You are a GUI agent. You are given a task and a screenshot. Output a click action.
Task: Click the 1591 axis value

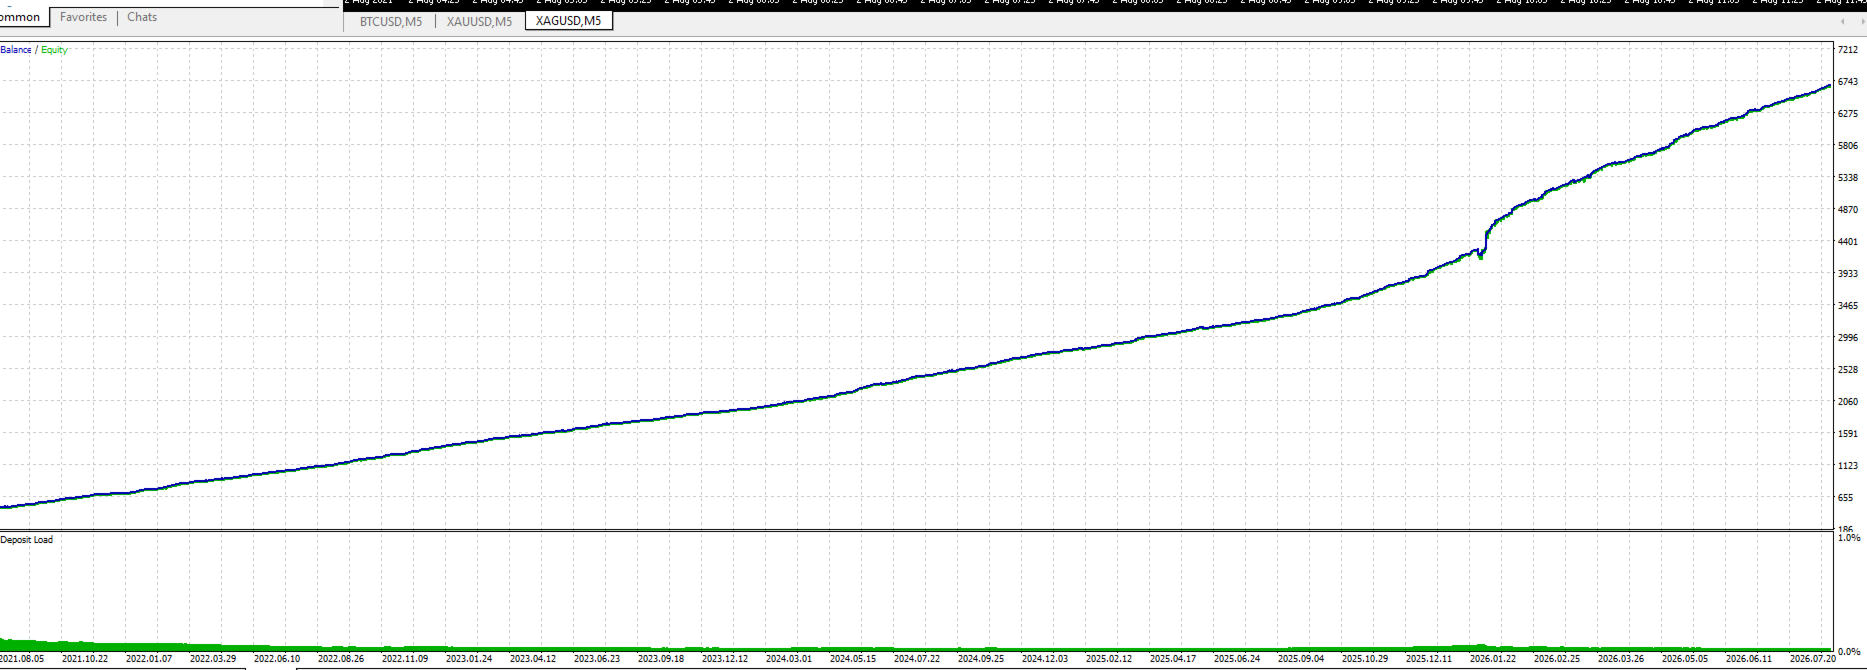[1848, 434]
